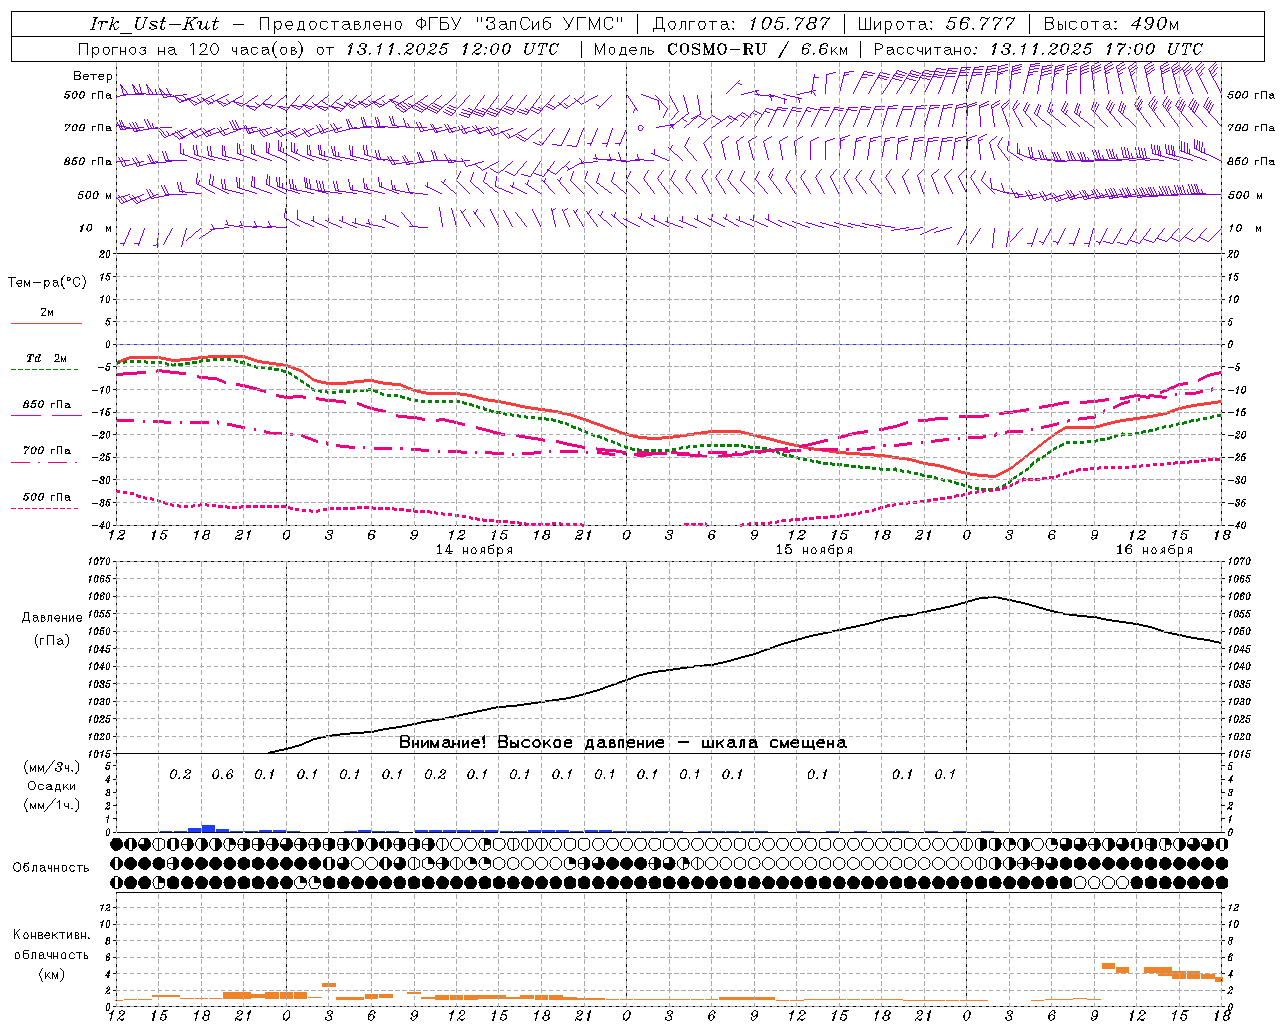Select the date label "14 ноября"
This screenshot has height=1024, width=1280.
[x=474, y=550]
